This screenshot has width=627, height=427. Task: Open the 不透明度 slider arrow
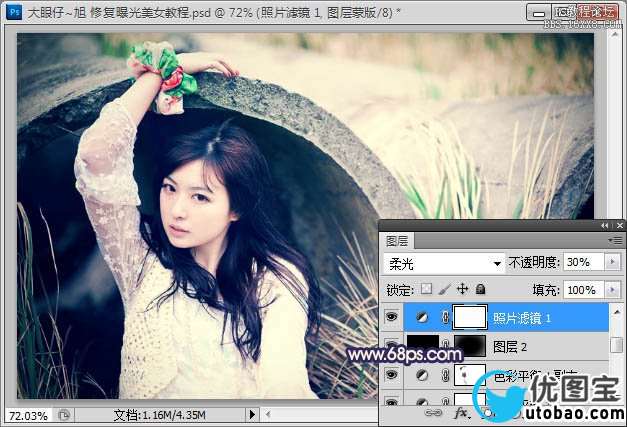pos(612,262)
